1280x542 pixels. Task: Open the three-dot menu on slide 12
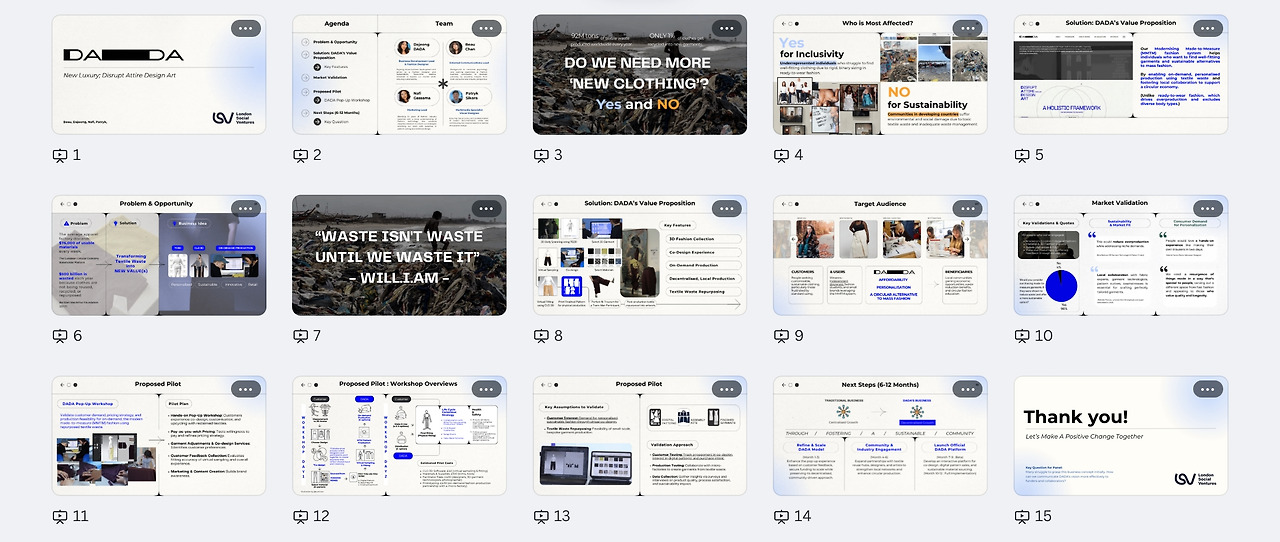485,389
